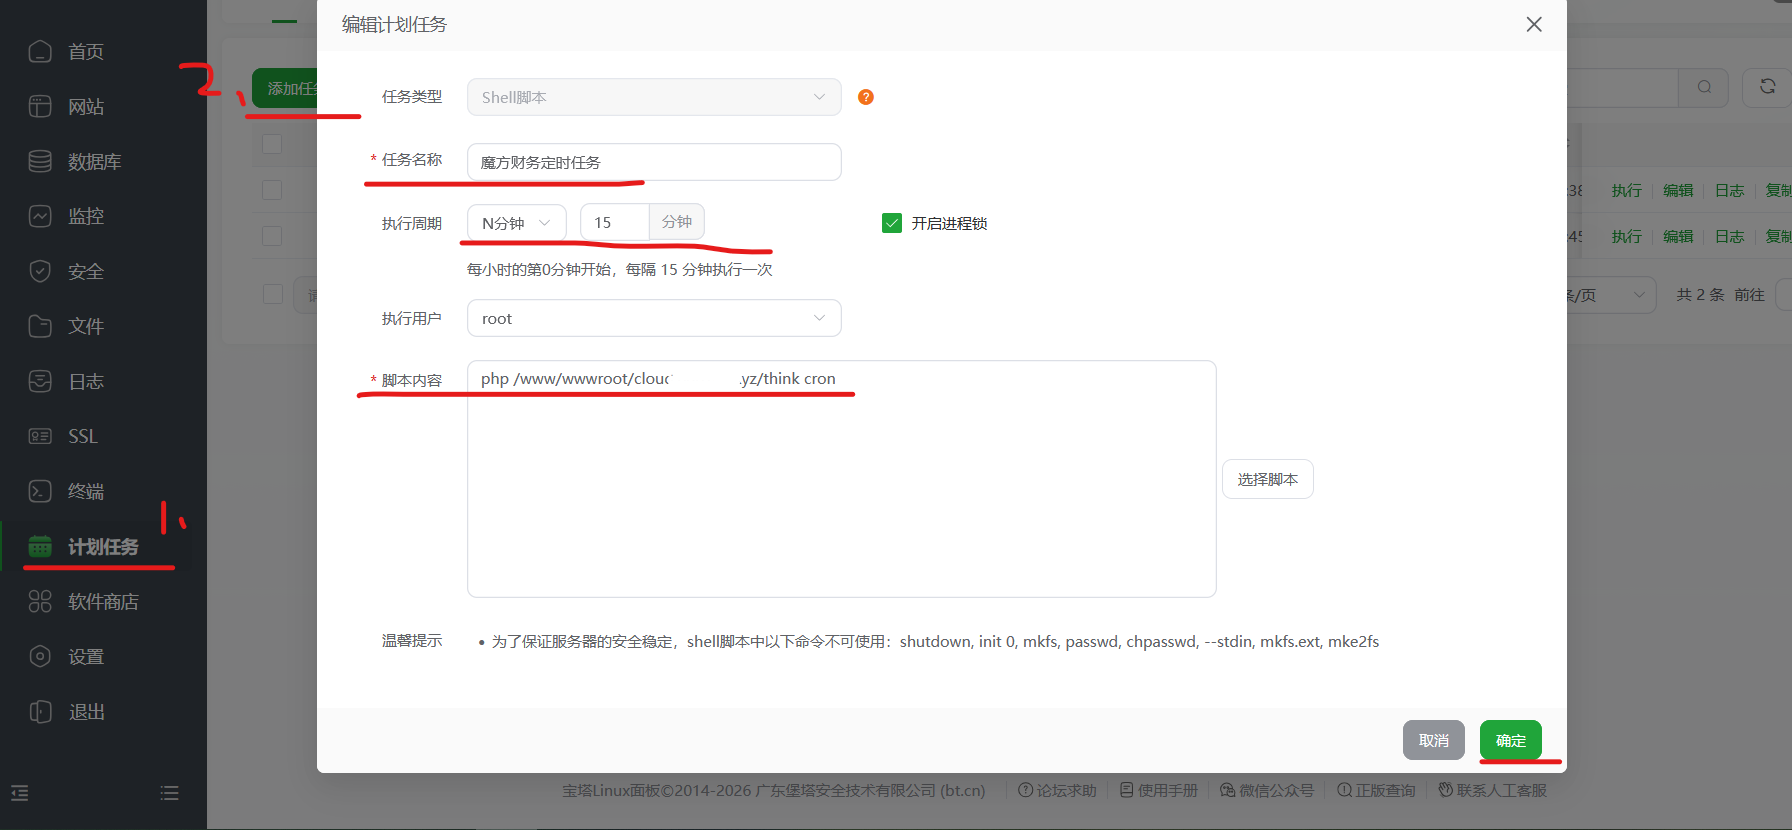
Task: Open the 监控 monitoring menu
Action: click(85, 216)
